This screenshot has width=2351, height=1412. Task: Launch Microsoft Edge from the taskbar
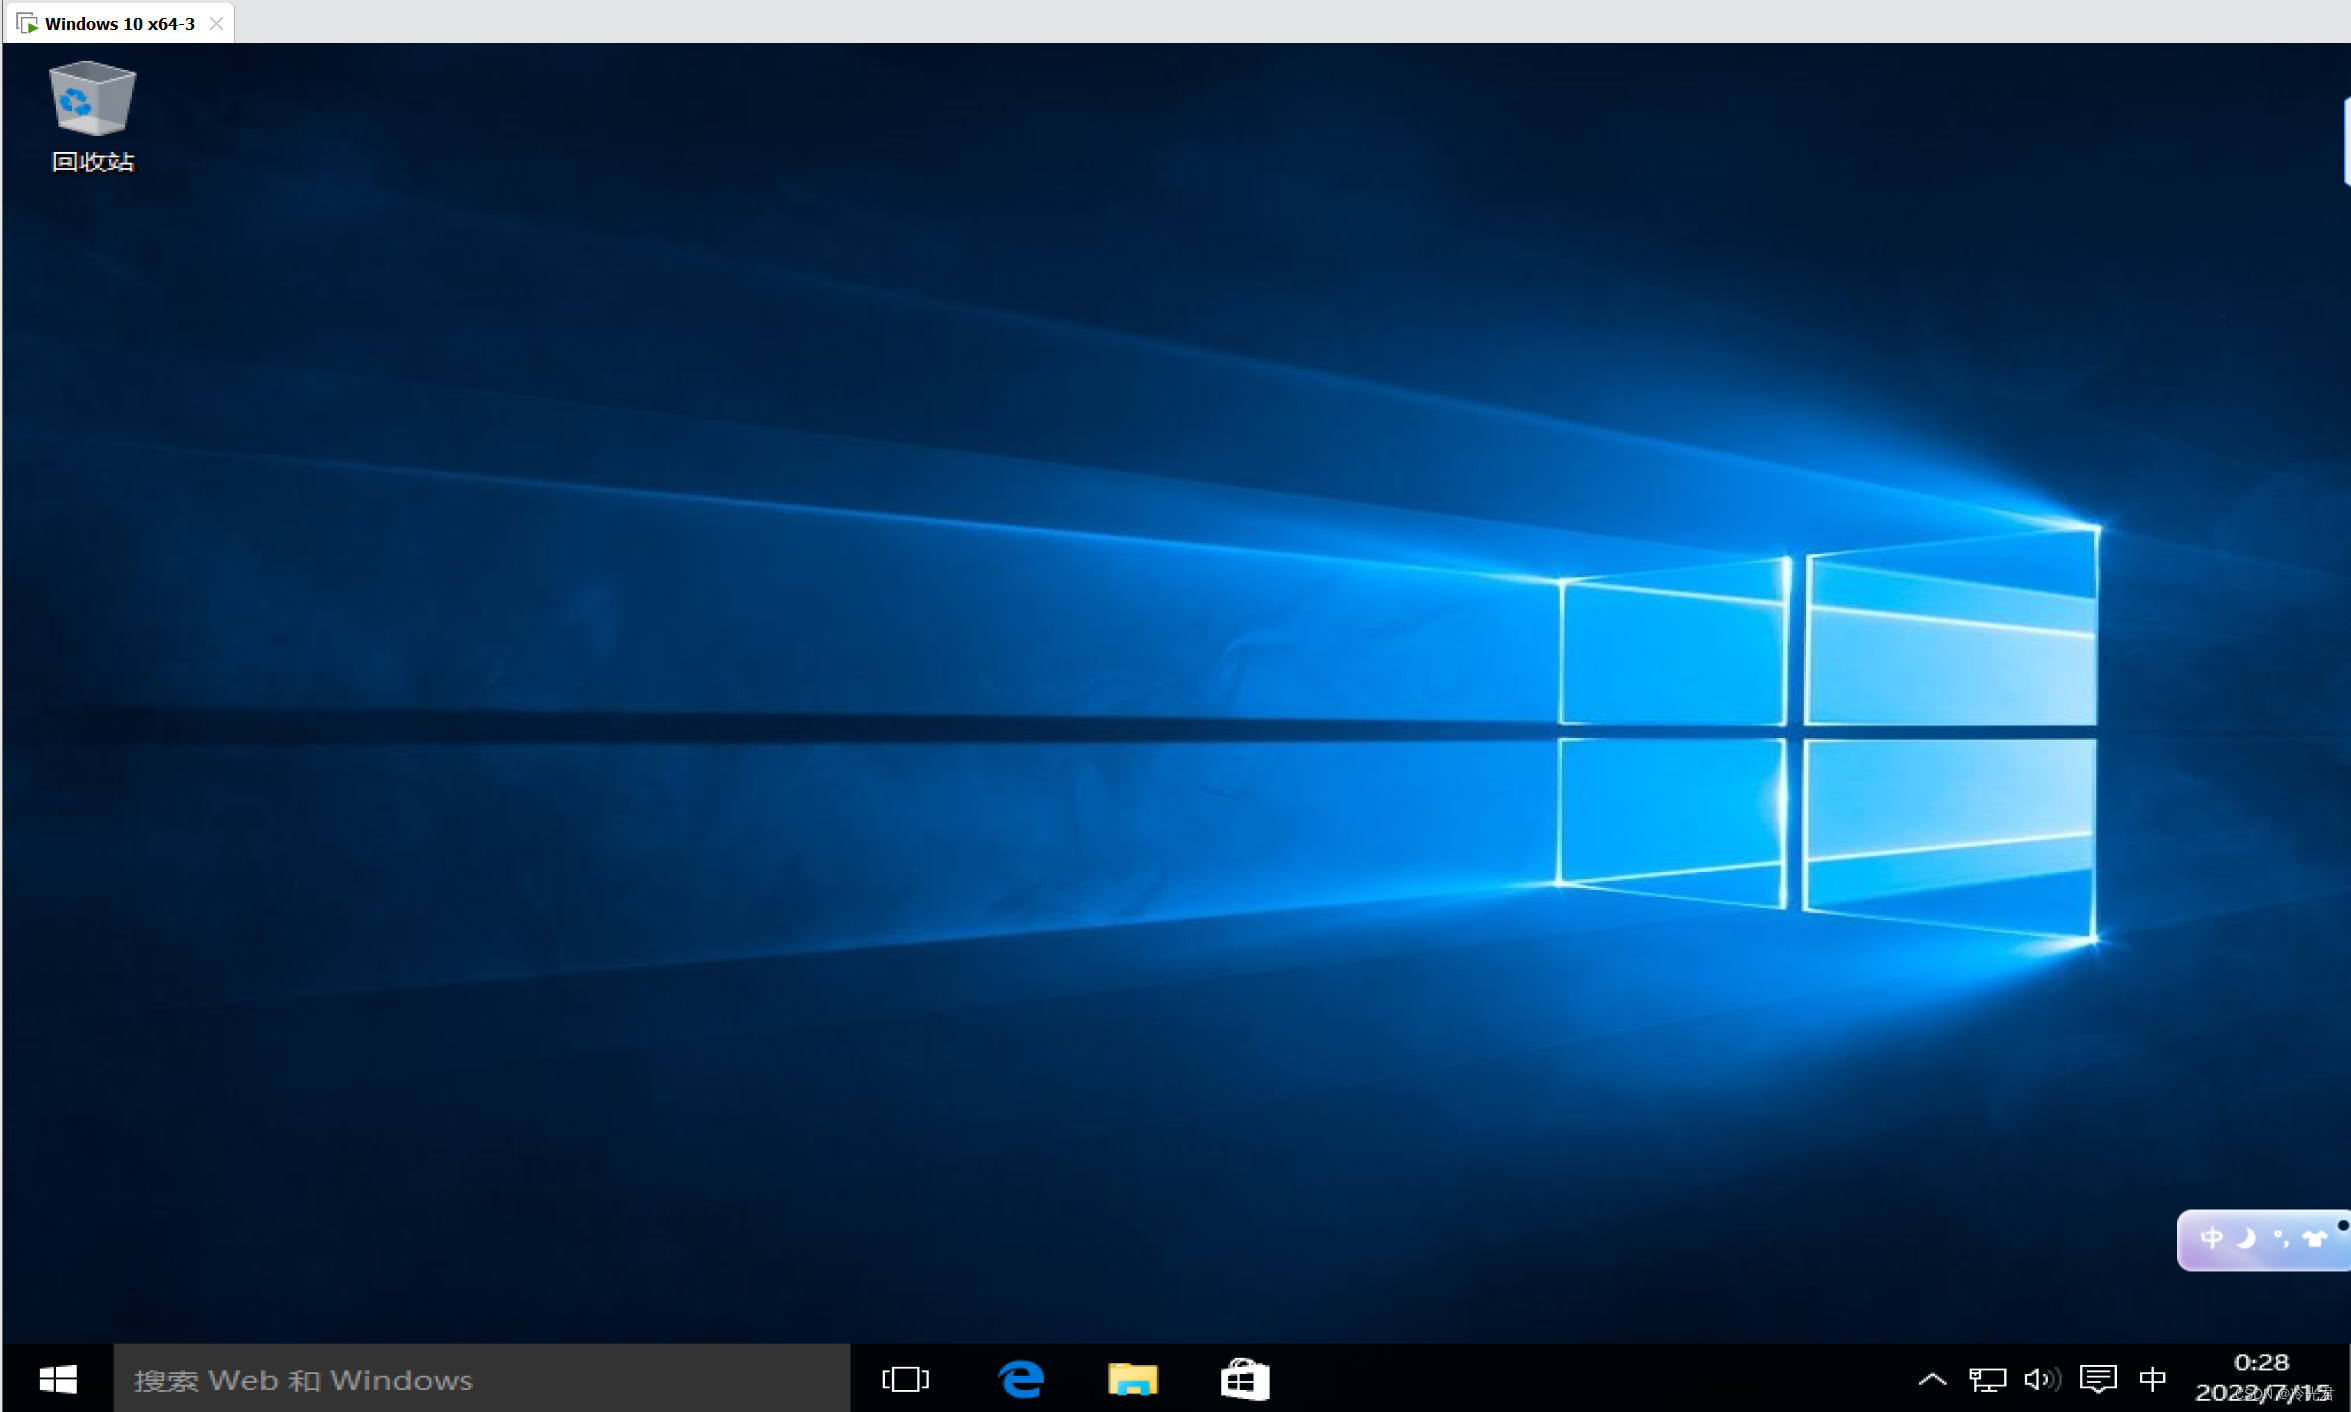point(1021,1379)
